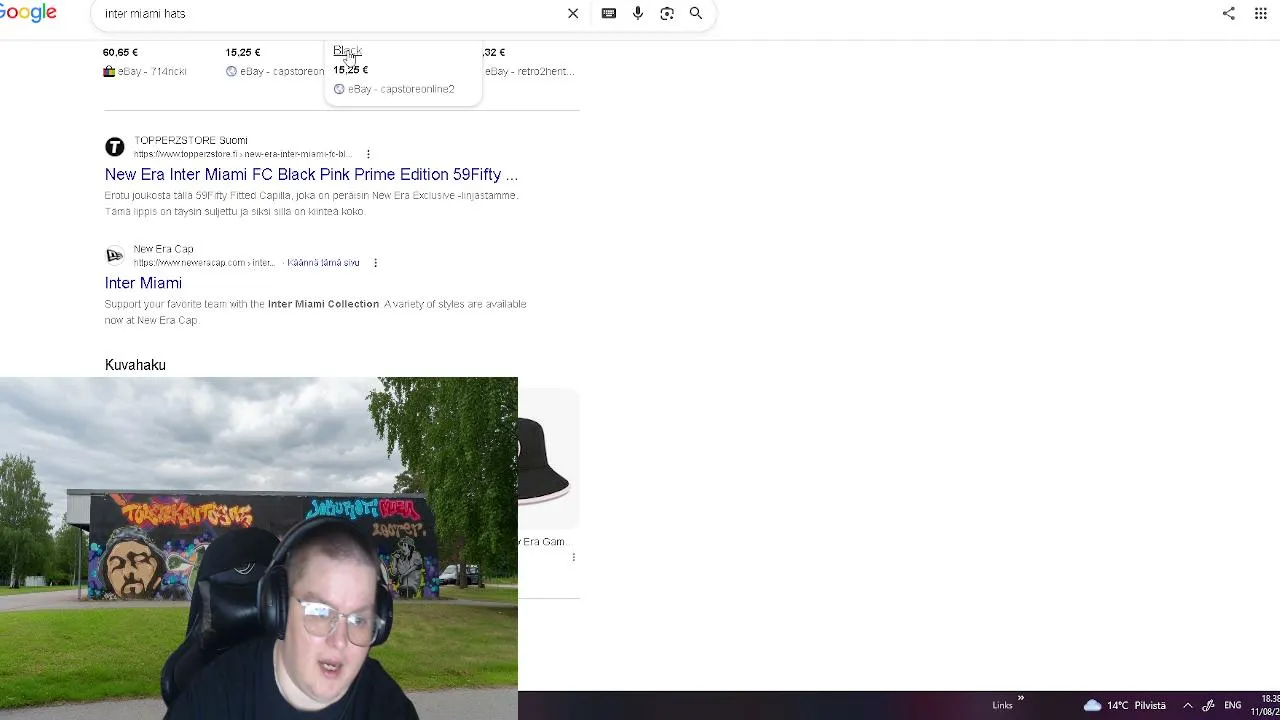Click the 'Kuvahaku' section heading
Screen dimensions: 1280x720
[135, 365]
